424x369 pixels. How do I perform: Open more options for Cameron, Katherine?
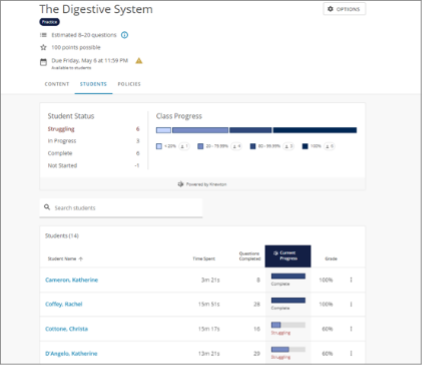(x=351, y=280)
